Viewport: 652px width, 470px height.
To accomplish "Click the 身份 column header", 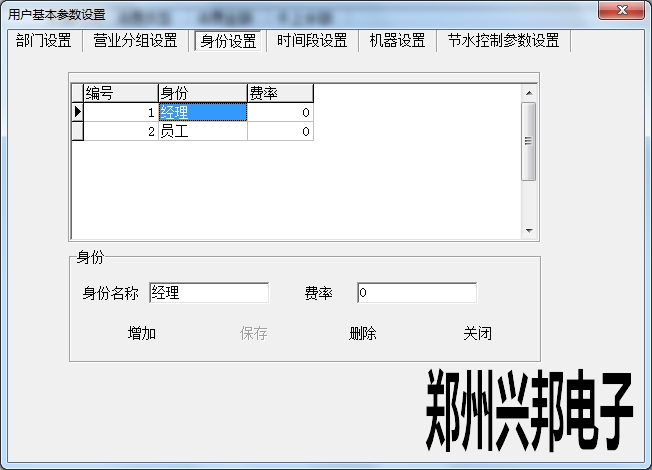I will [202, 93].
